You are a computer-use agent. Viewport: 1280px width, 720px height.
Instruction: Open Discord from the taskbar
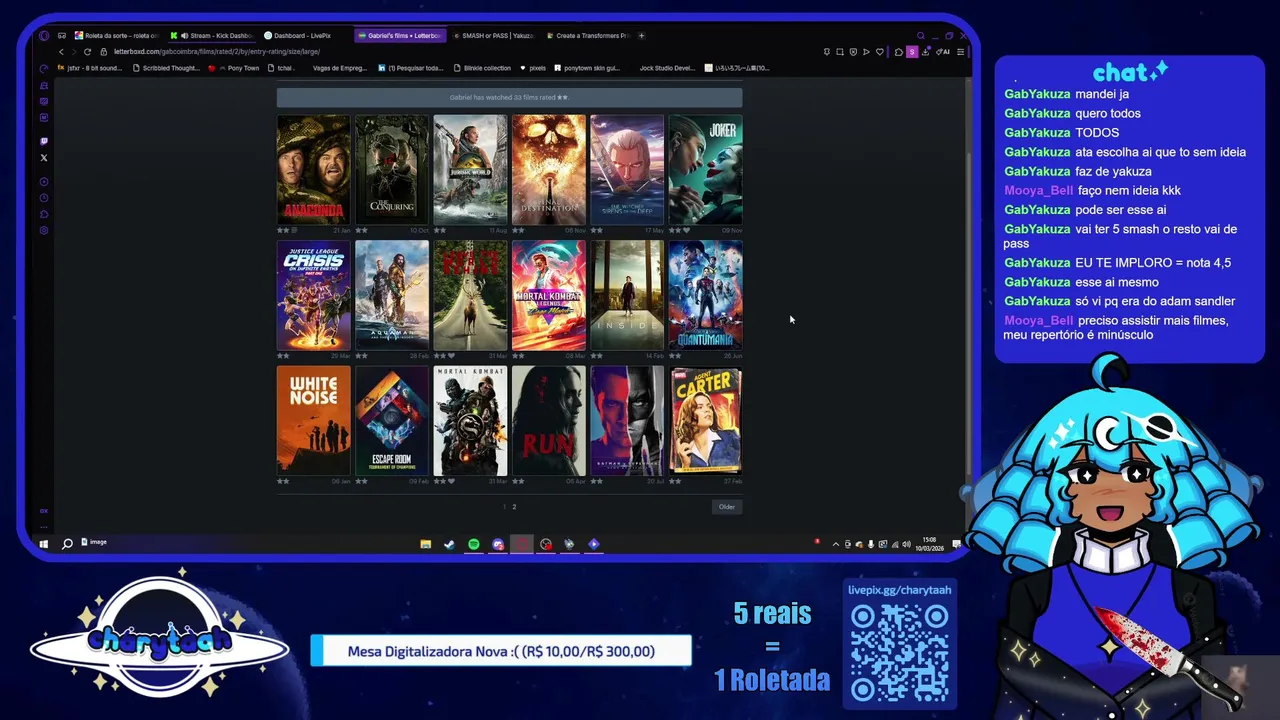pyautogui.click(x=498, y=544)
